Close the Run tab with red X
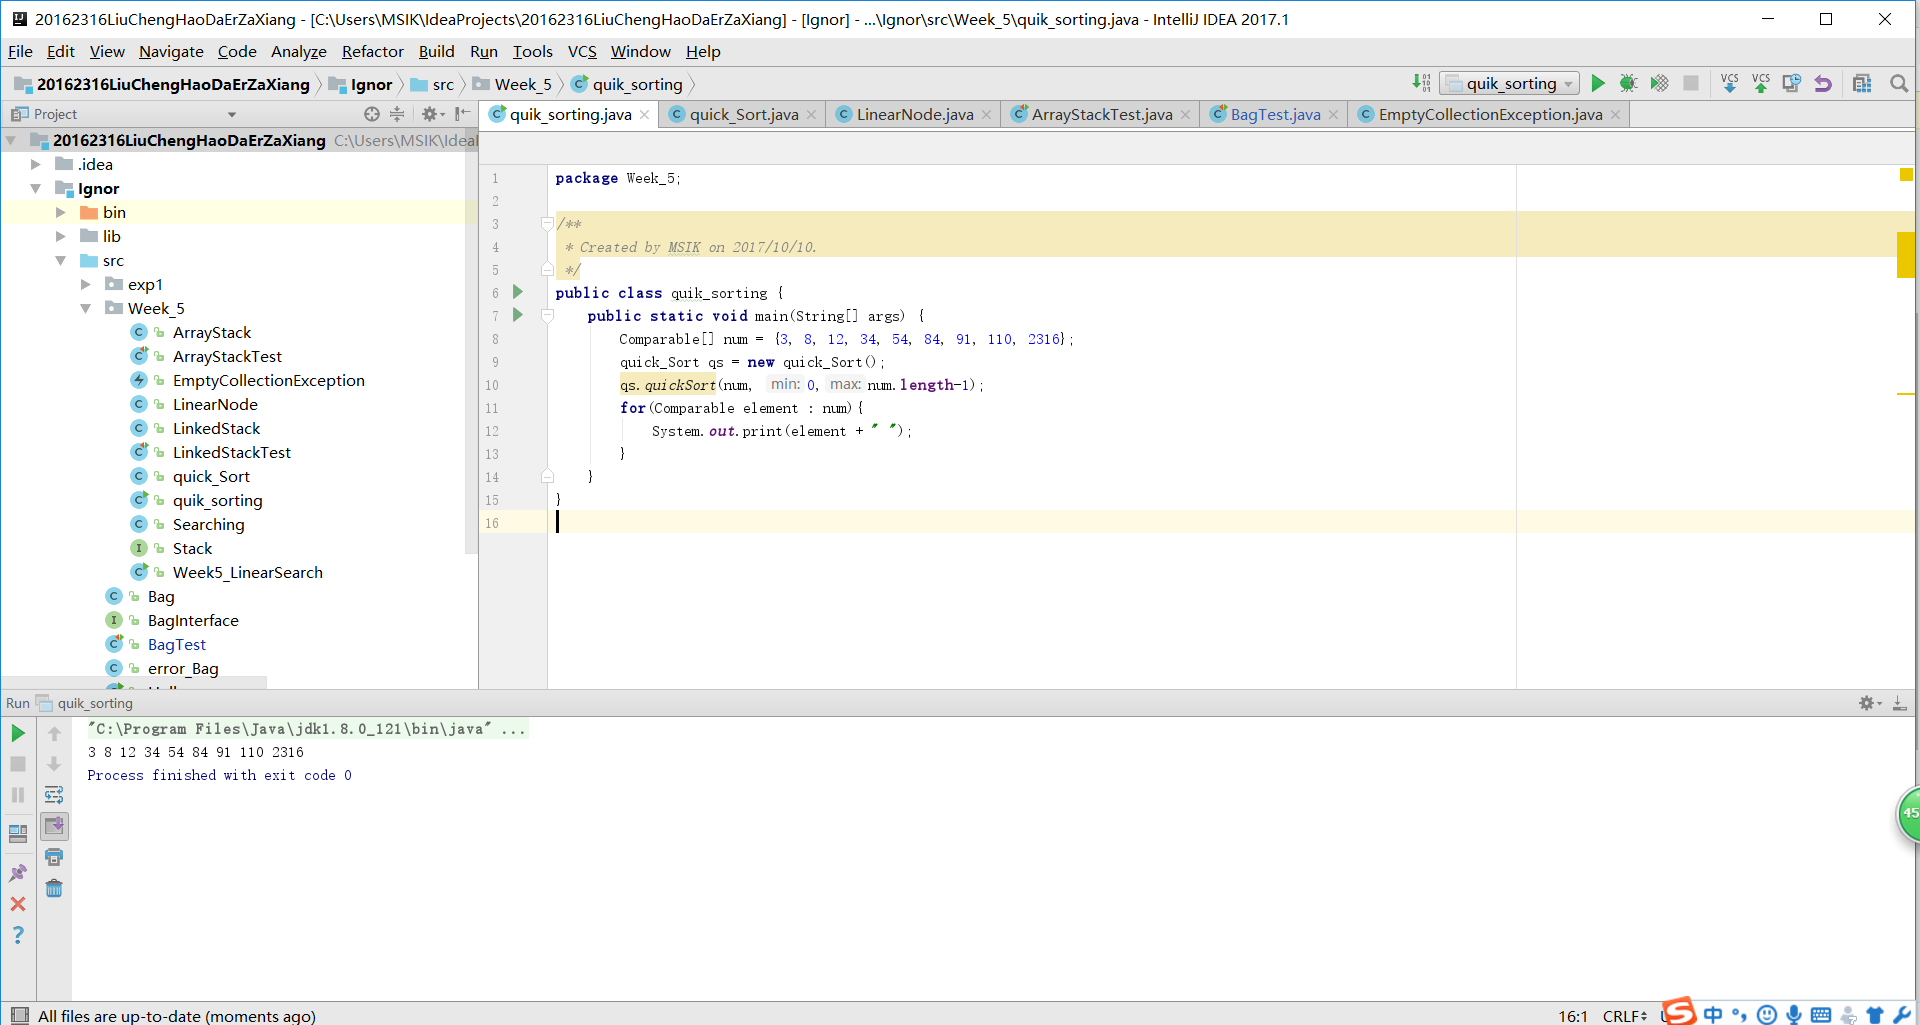1920x1025 pixels. tap(18, 904)
